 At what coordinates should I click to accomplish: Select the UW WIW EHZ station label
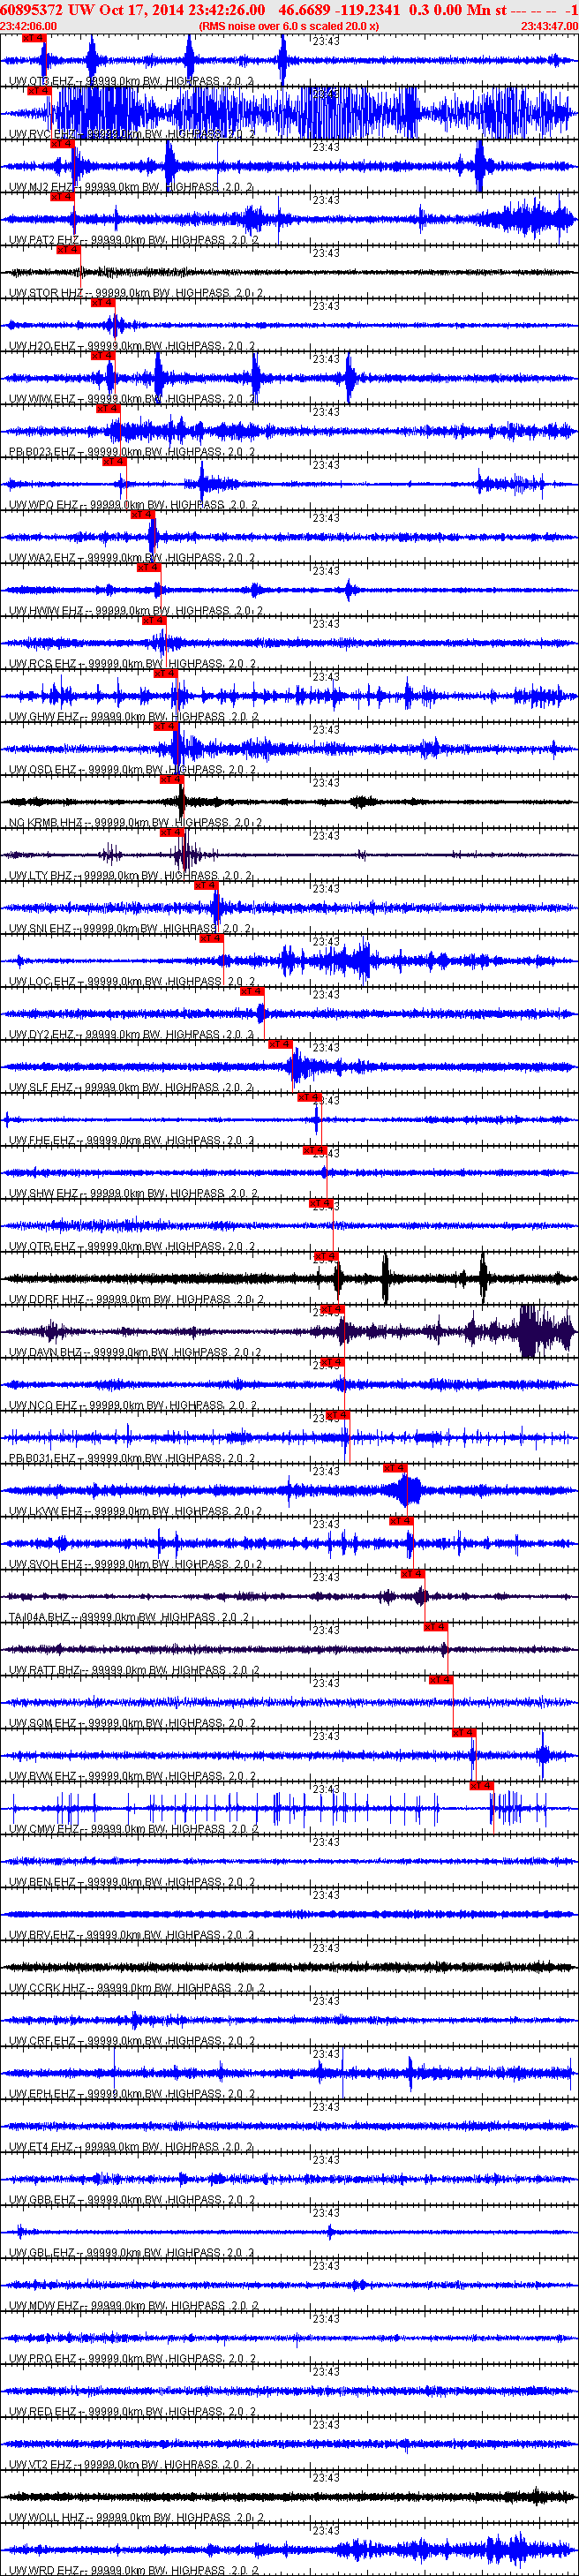[x=133, y=399]
